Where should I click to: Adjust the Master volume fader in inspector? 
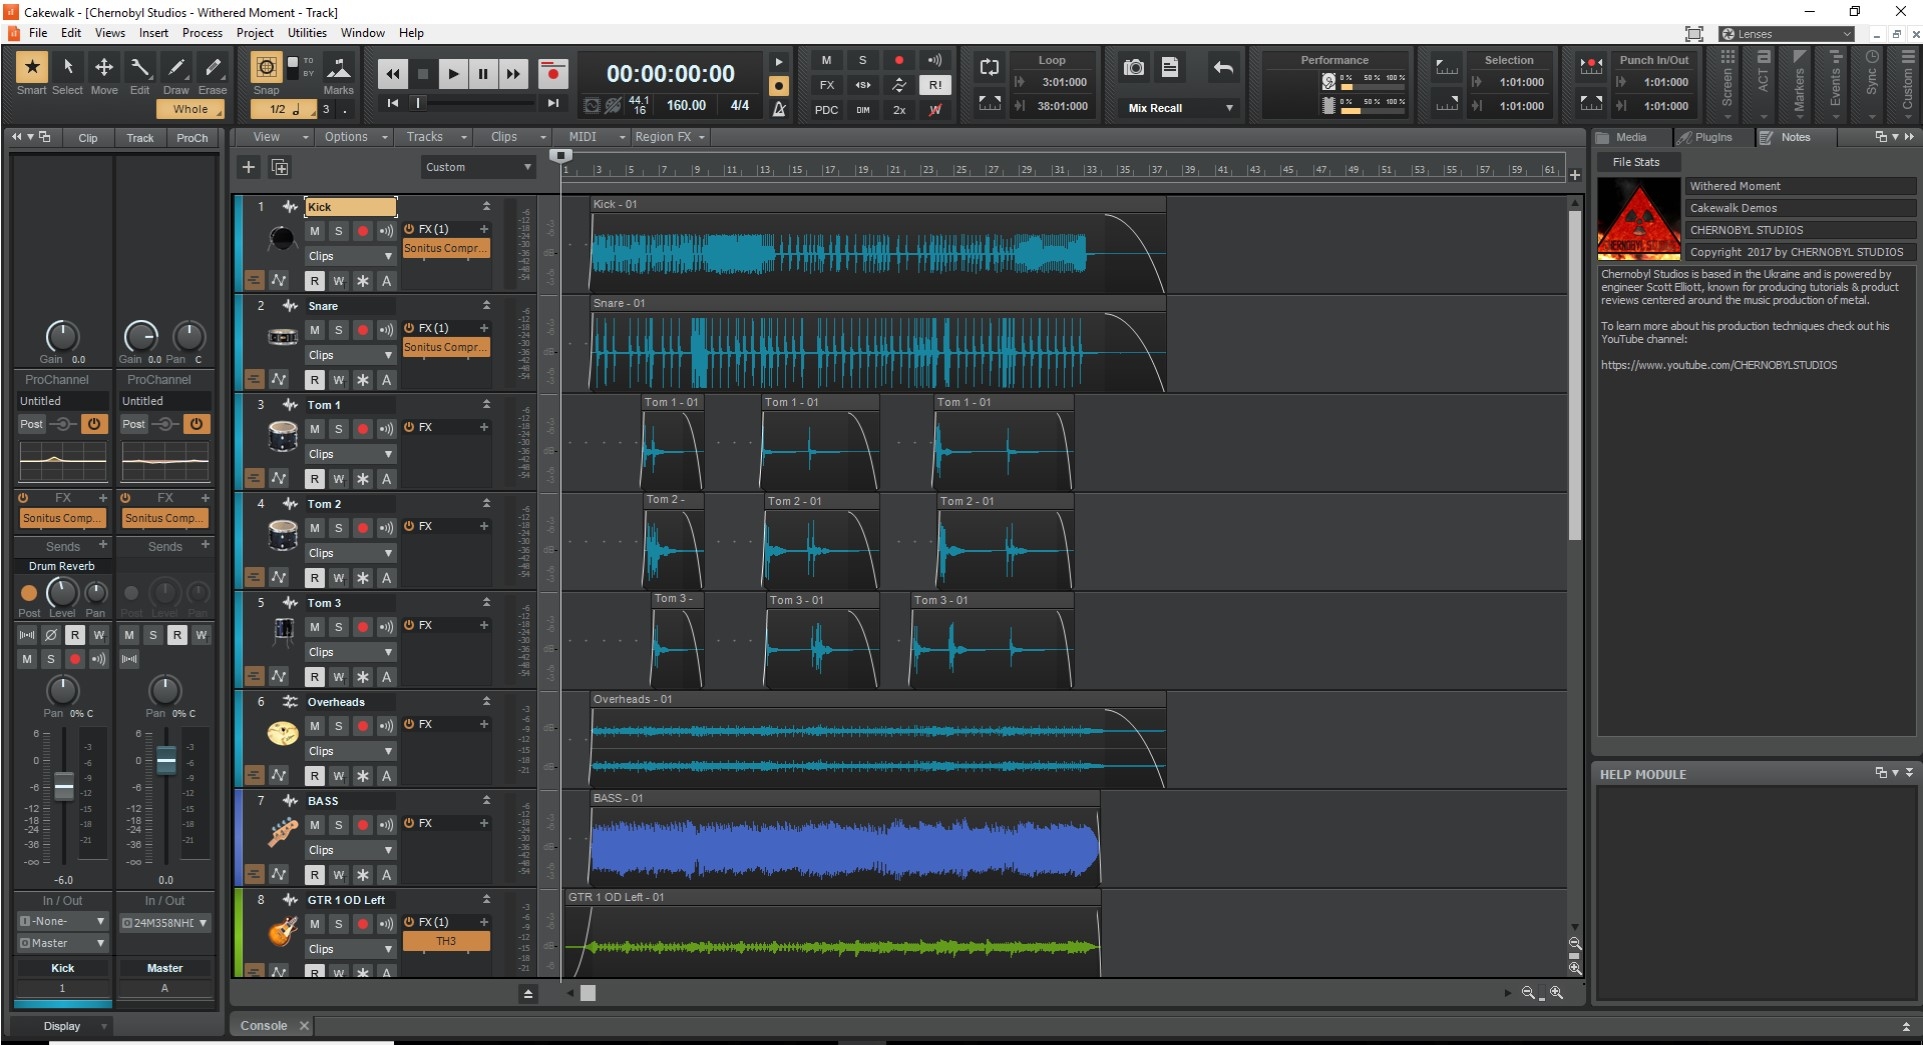[166, 761]
